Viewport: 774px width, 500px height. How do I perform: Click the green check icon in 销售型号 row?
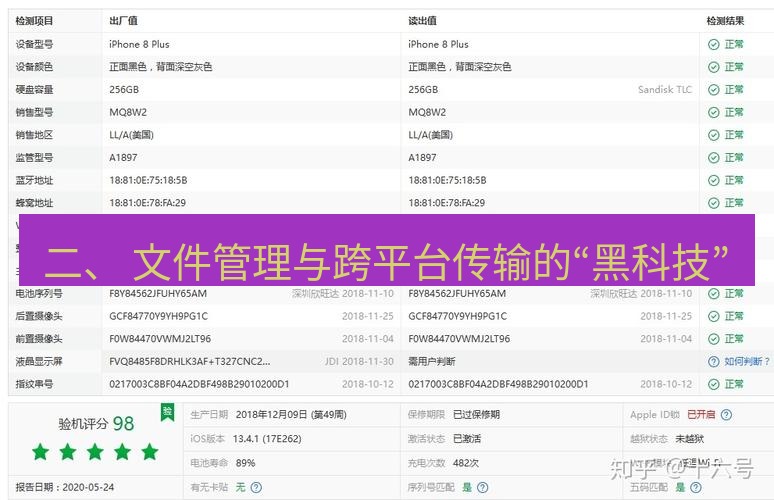point(713,113)
